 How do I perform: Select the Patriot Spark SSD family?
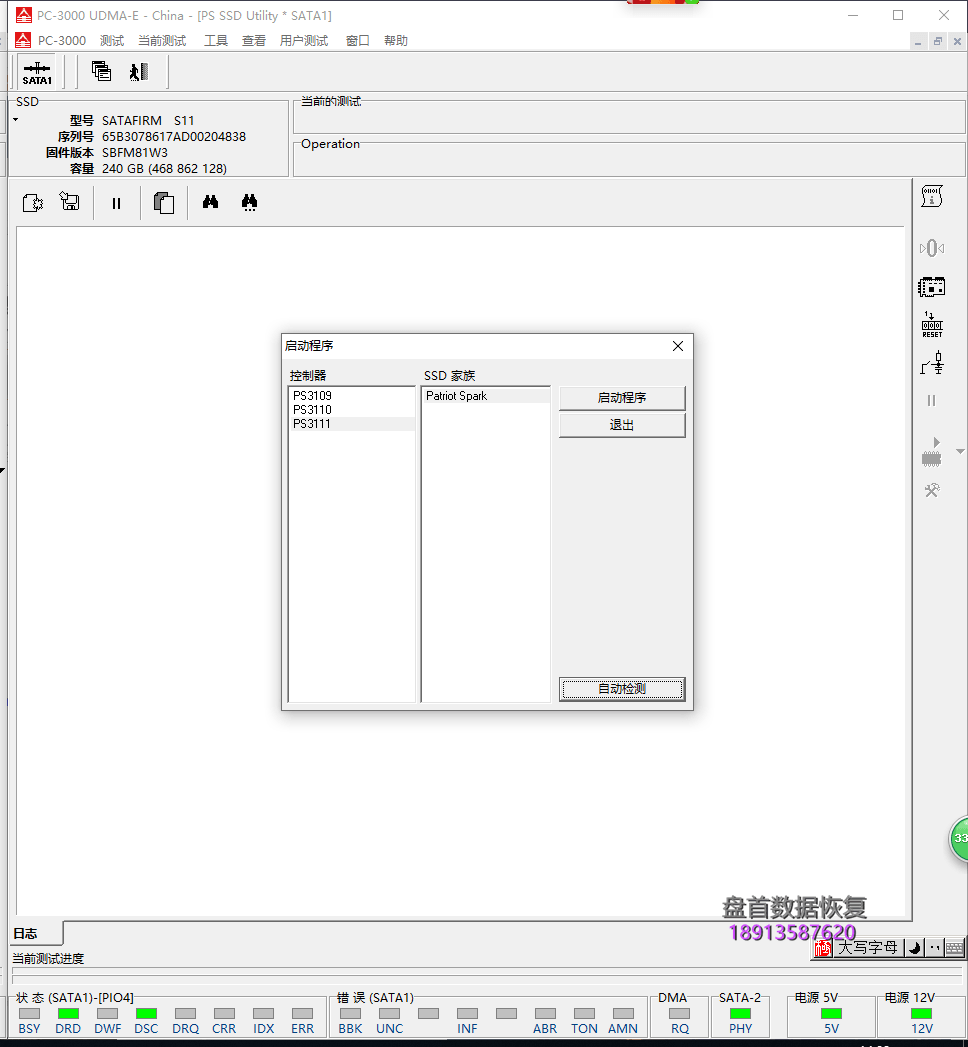coord(486,396)
